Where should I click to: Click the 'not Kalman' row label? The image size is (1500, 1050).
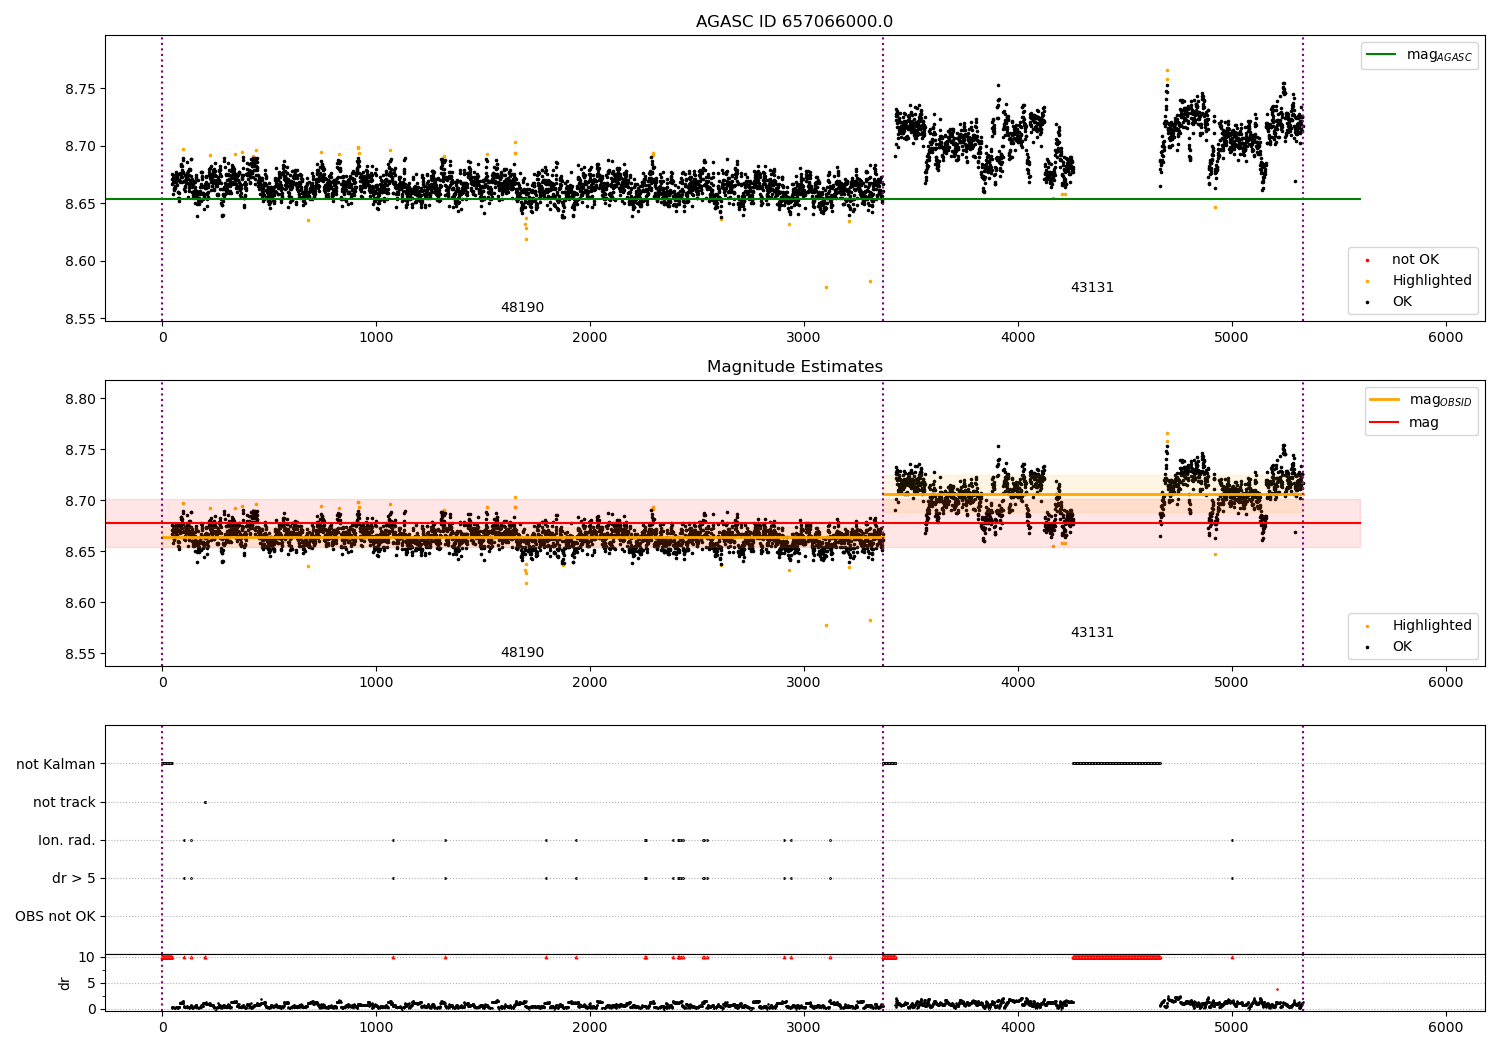pos(56,764)
